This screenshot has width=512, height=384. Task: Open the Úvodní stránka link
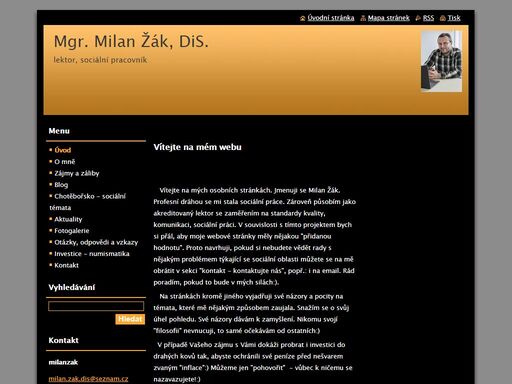tap(331, 18)
